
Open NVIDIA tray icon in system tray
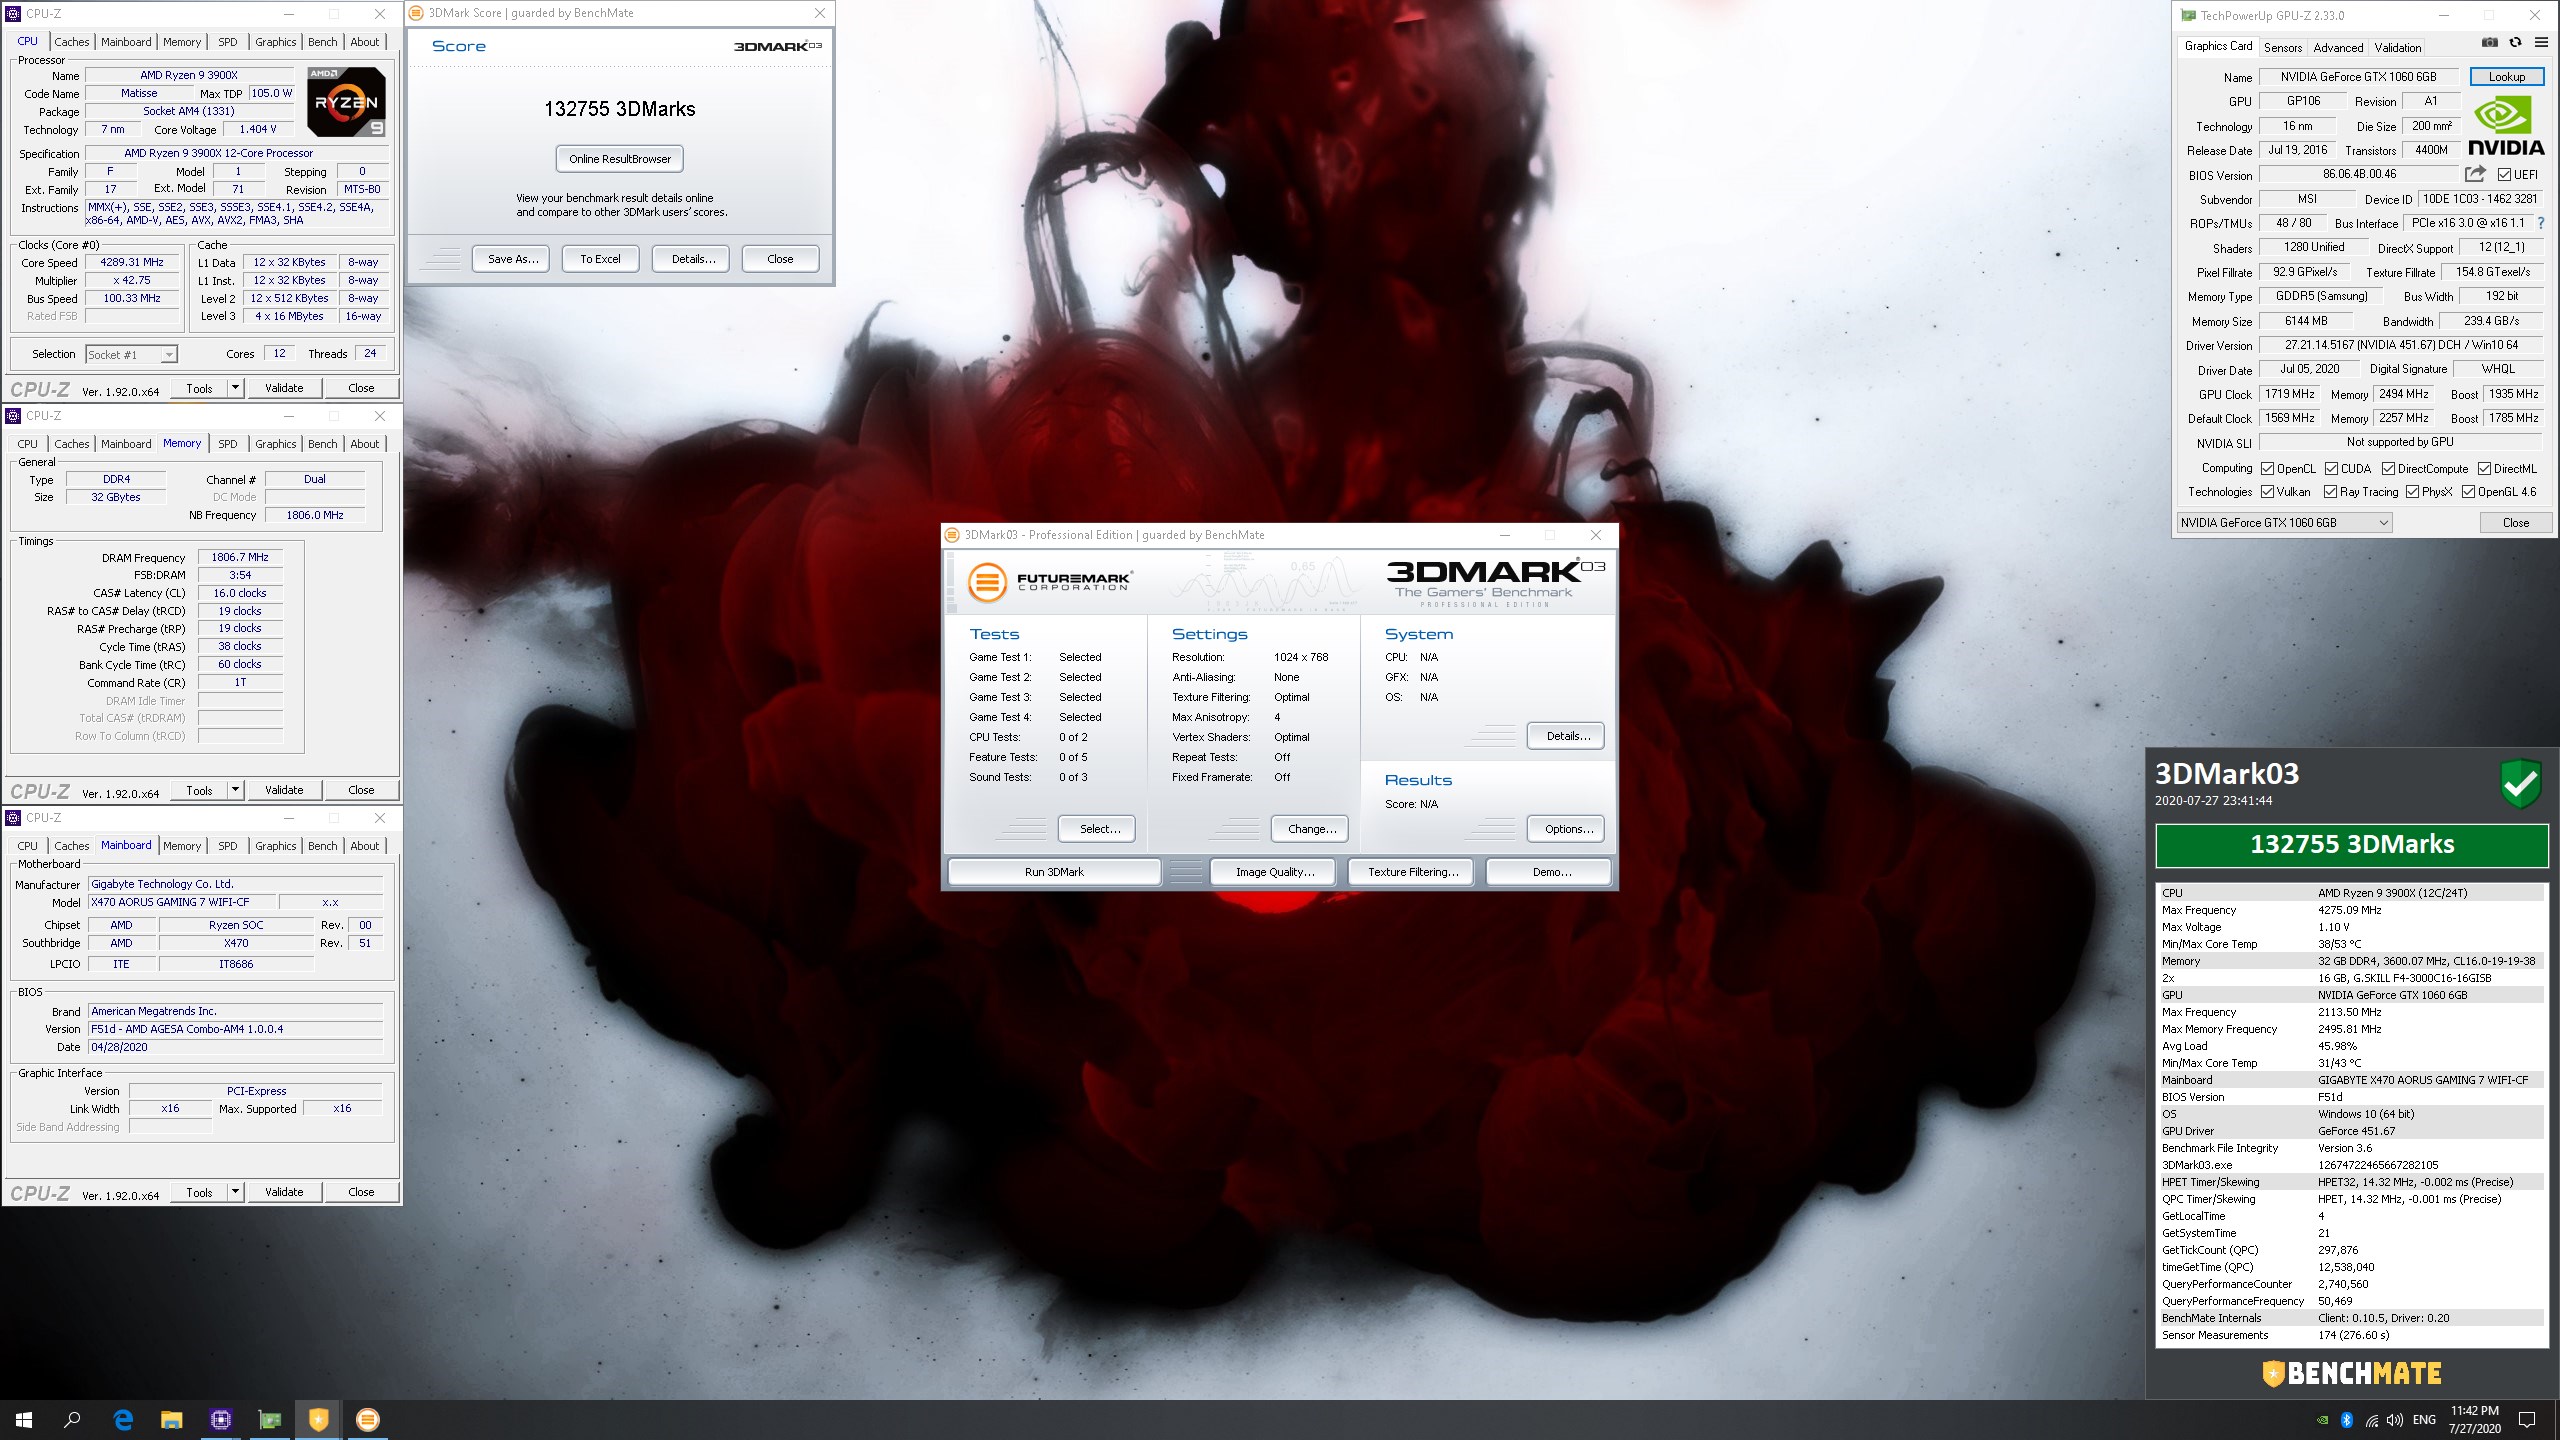tap(2322, 1420)
